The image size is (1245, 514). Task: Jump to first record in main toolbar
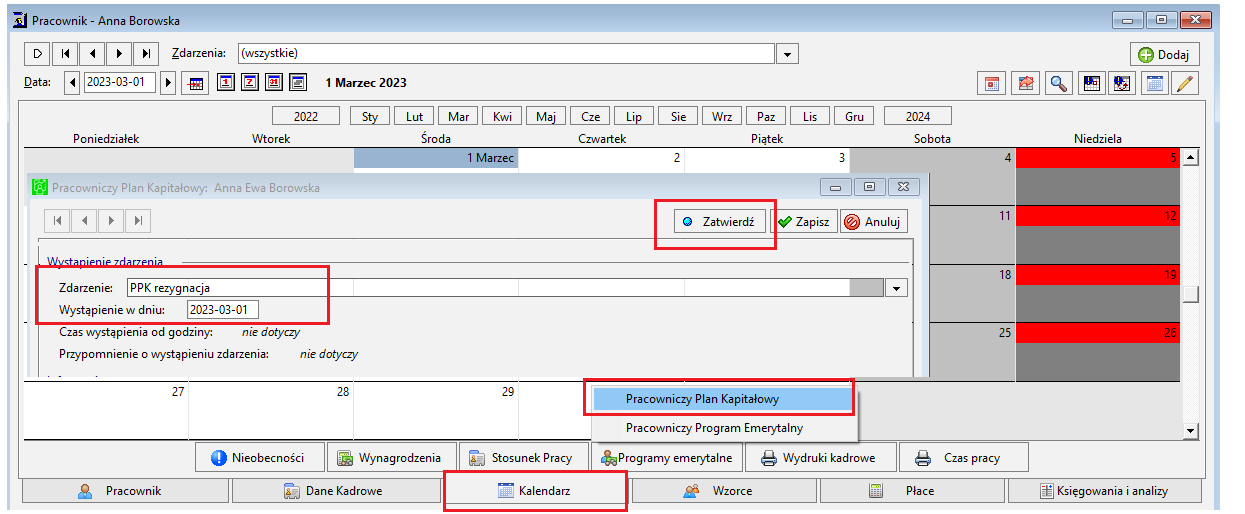click(65, 53)
